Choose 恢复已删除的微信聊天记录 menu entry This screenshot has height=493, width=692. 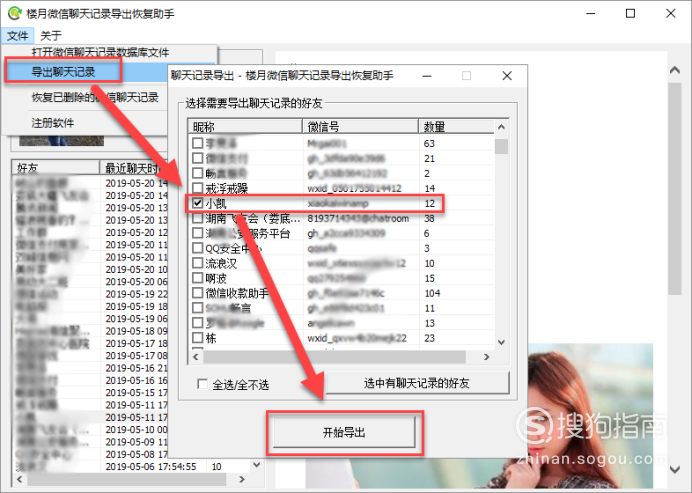95,98
